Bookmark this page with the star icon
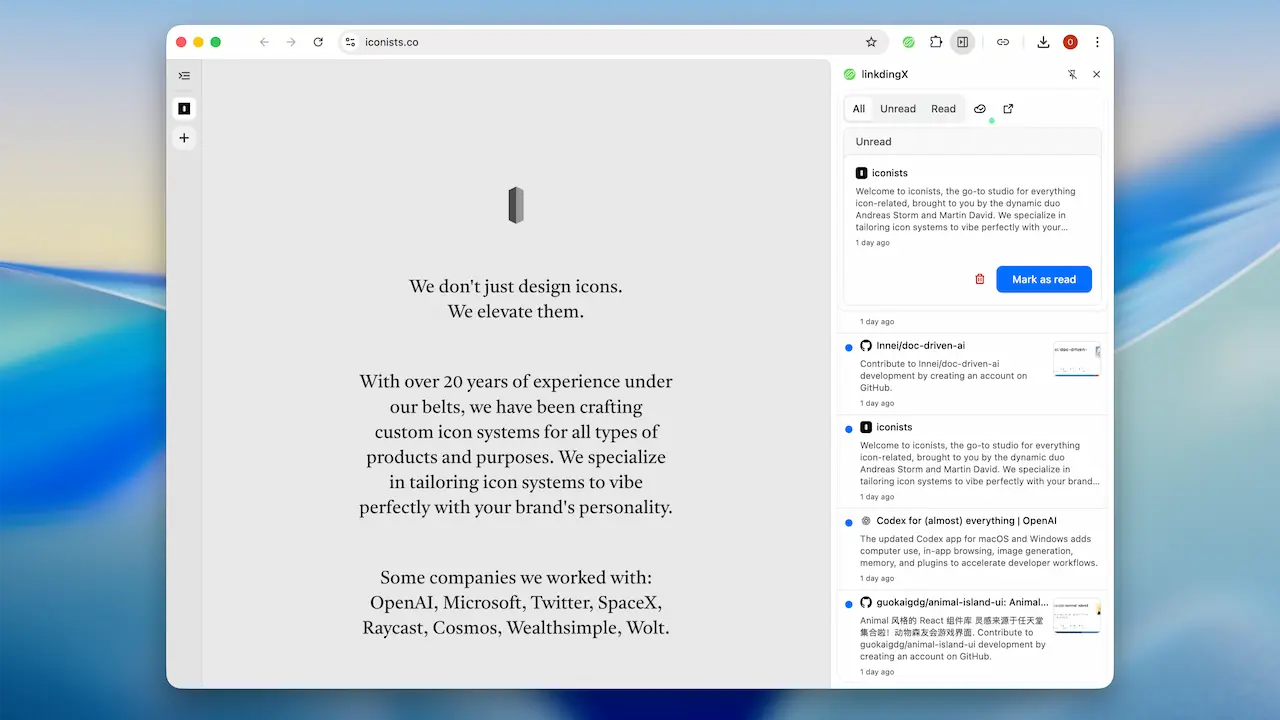 (x=871, y=42)
